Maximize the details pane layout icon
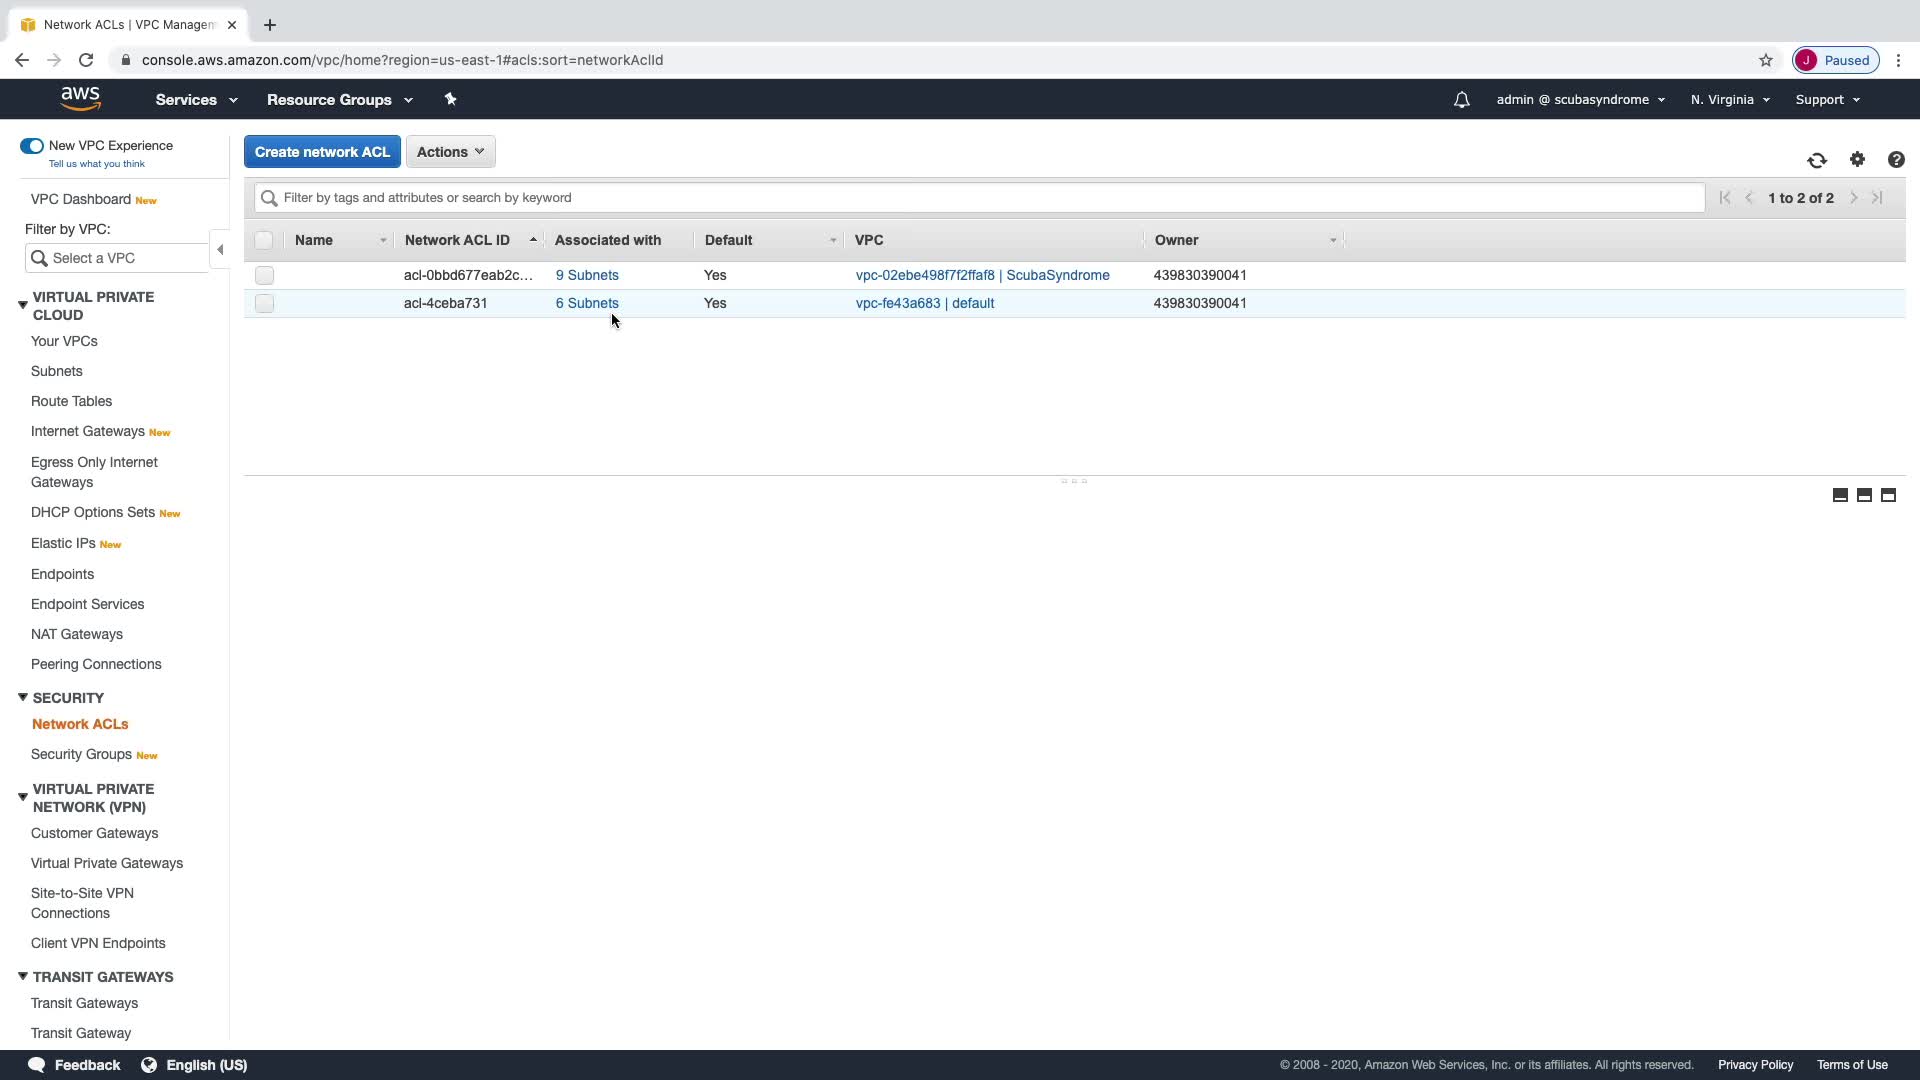 [1888, 495]
